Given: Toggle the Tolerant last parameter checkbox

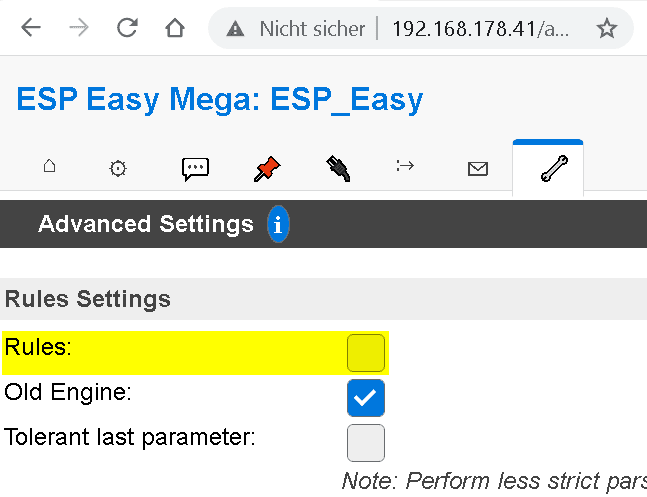Looking at the screenshot, I should [x=365, y=442].
